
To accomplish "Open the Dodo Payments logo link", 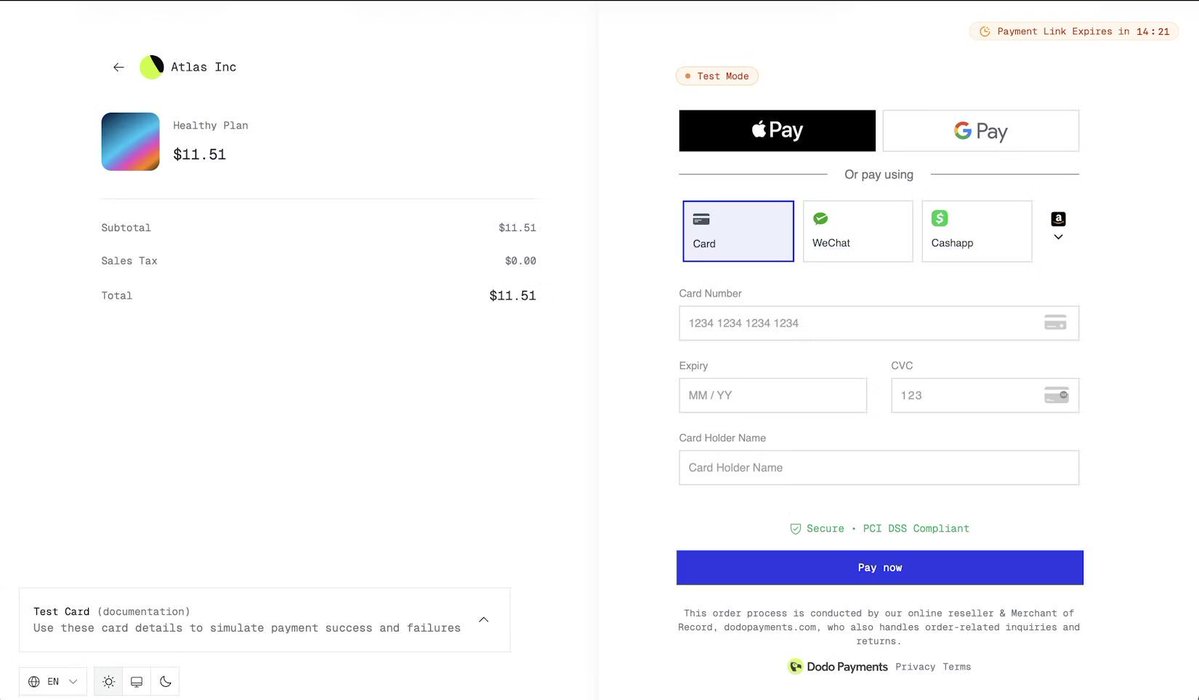I will (838, 666).
